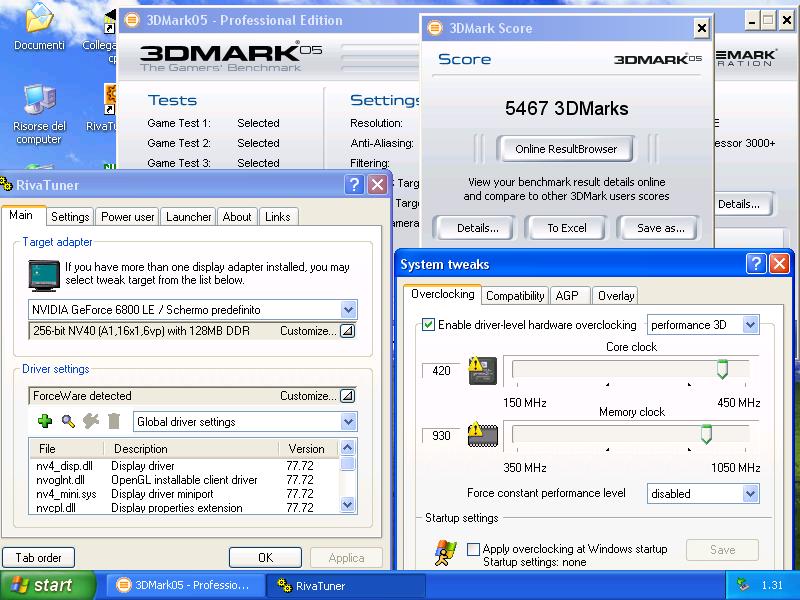Click the memory clock value field 930

[x=441, y=435]
